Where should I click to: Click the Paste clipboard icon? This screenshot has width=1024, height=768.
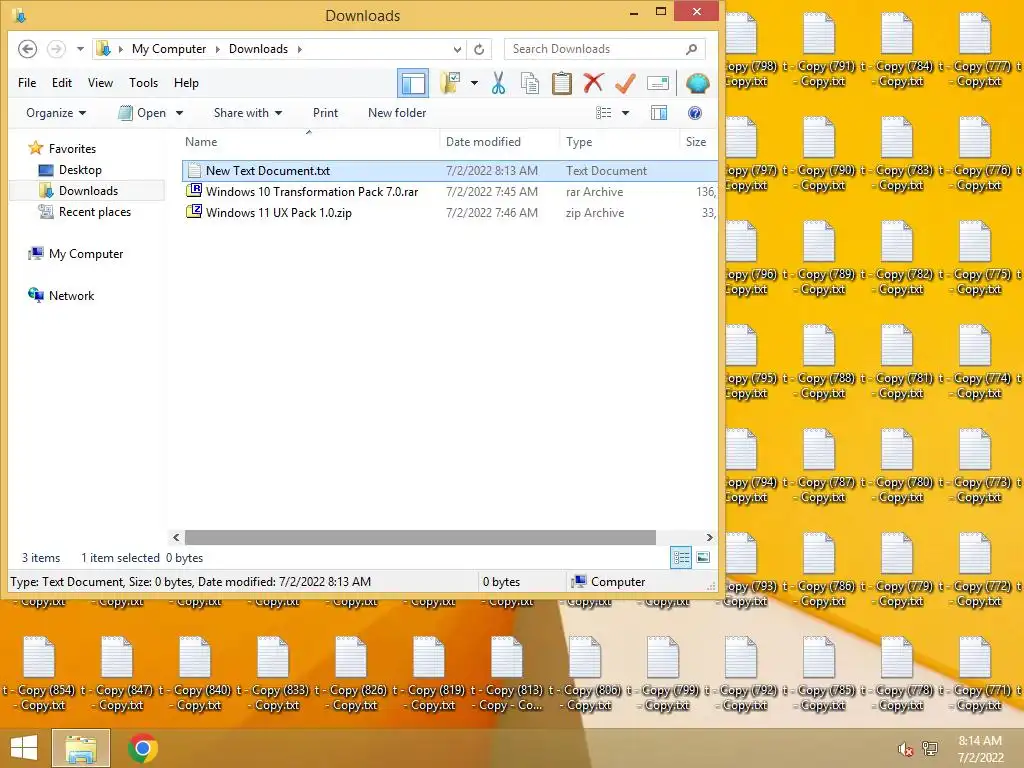(x=562, y=83)
